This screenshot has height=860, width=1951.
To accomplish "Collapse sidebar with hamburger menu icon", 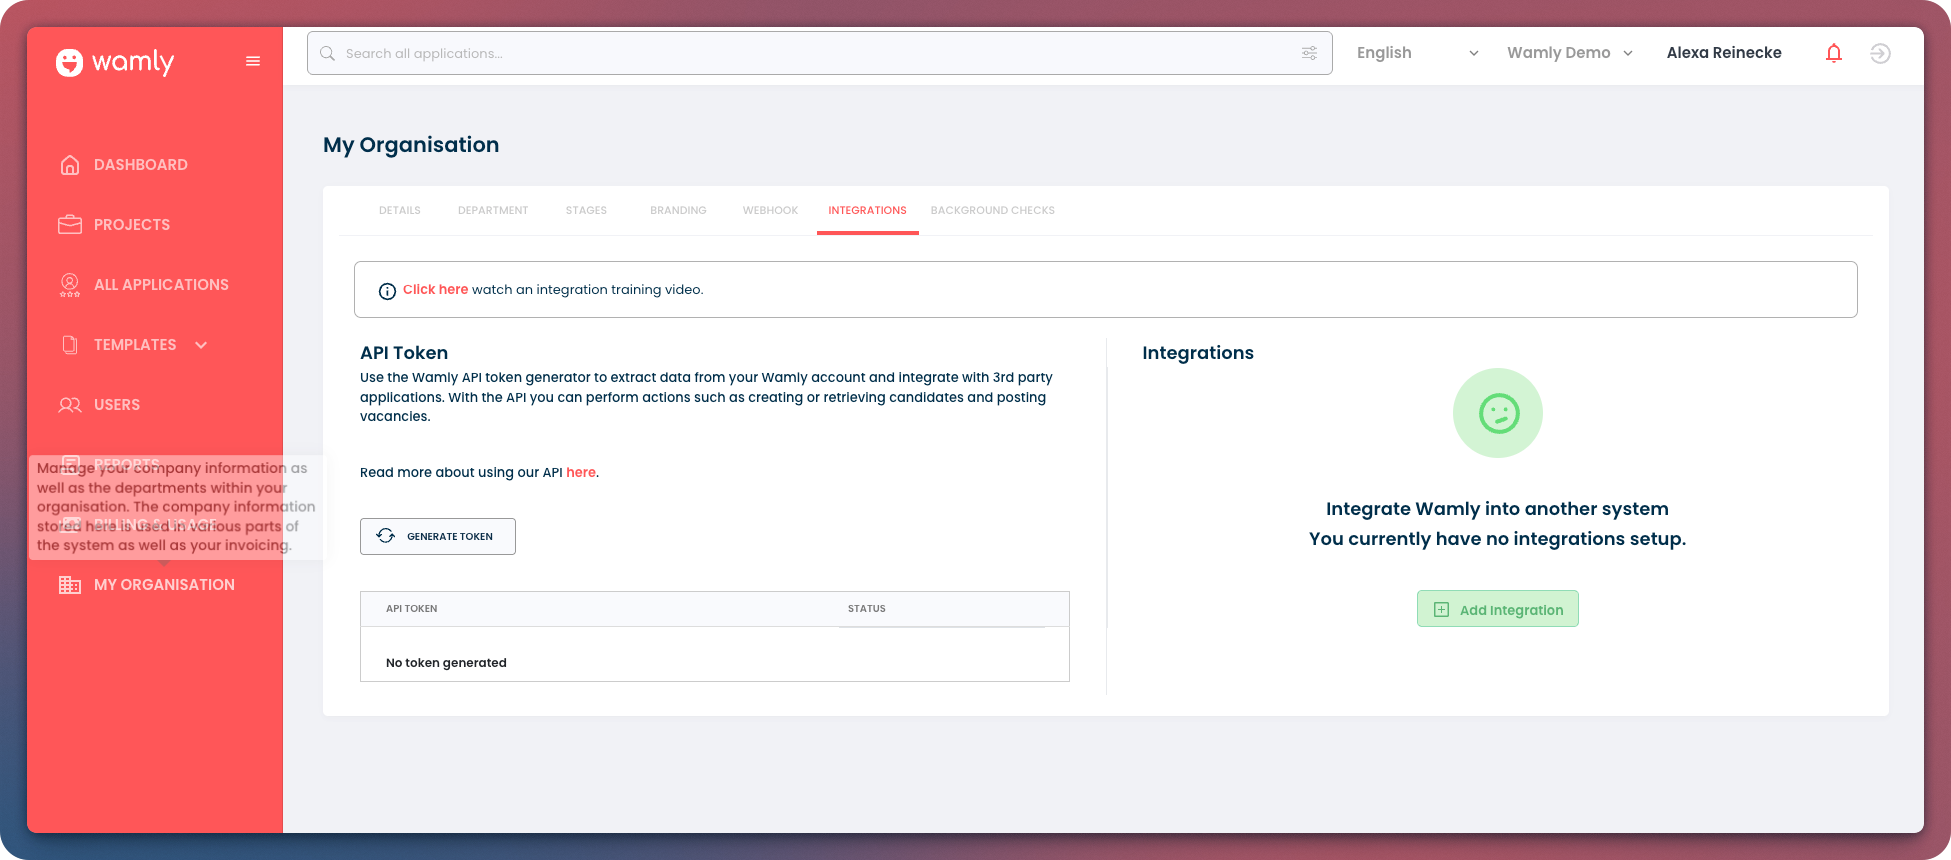I will click(253, 62).
